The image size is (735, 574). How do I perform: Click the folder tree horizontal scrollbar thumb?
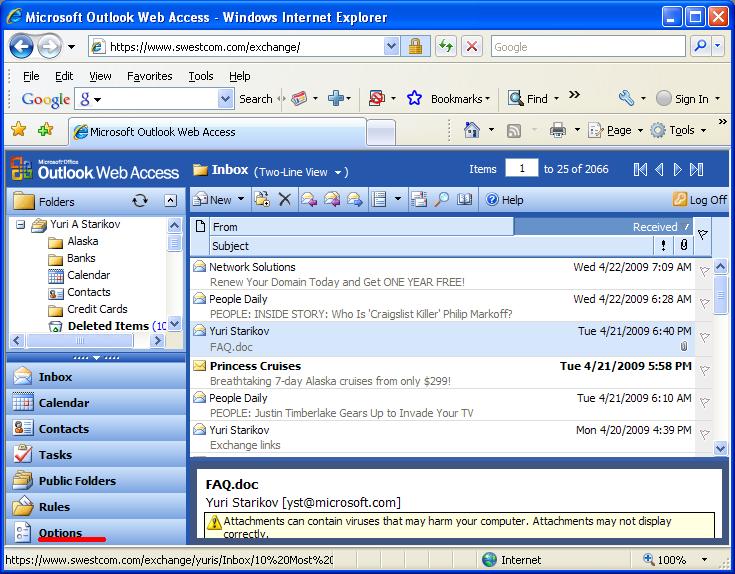tap(80, 341)
